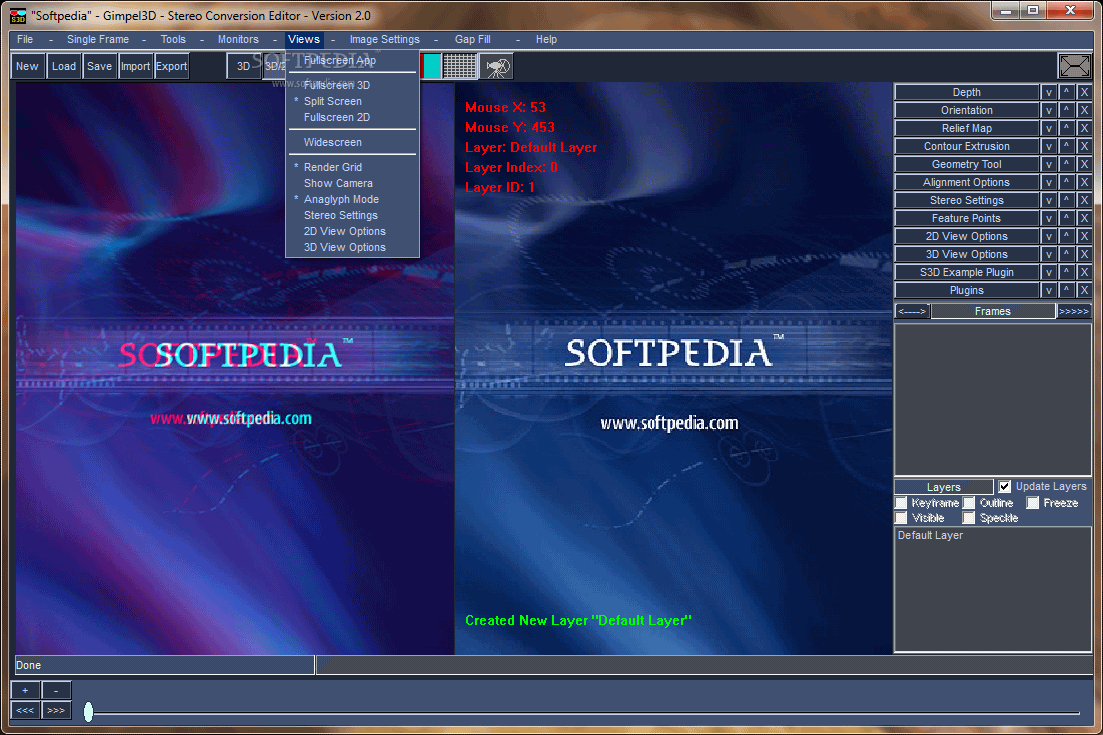This screenshot has width=1103, height=735.
Task: Click the show camera toolbar icon
Action: 496,66
